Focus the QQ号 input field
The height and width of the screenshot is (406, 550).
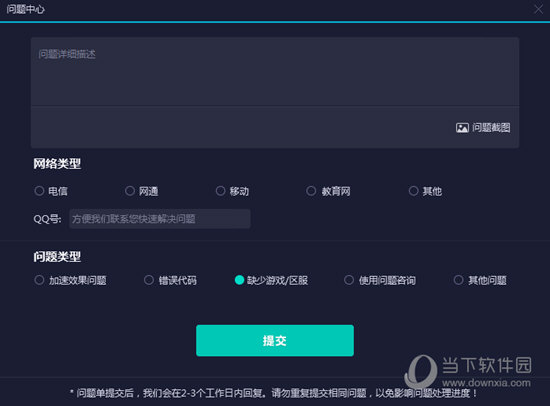pyautogui.click(x=160, y=219)
